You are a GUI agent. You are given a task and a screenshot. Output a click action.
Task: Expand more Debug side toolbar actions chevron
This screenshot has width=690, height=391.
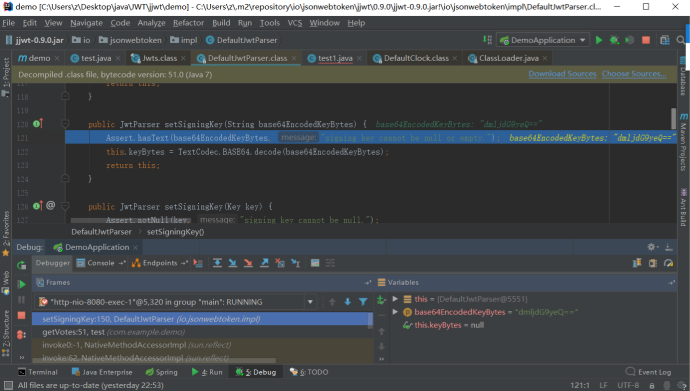pos(21,357)
